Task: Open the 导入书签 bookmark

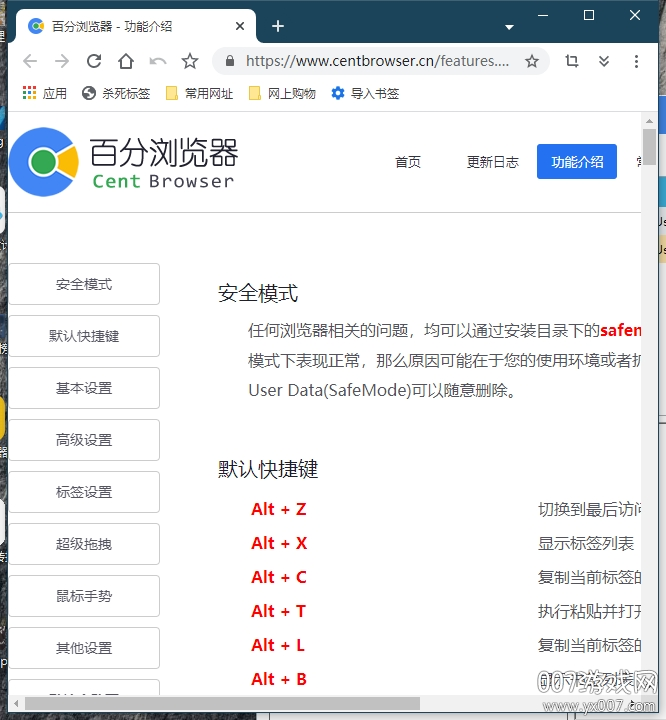Action: coord(365,93)
